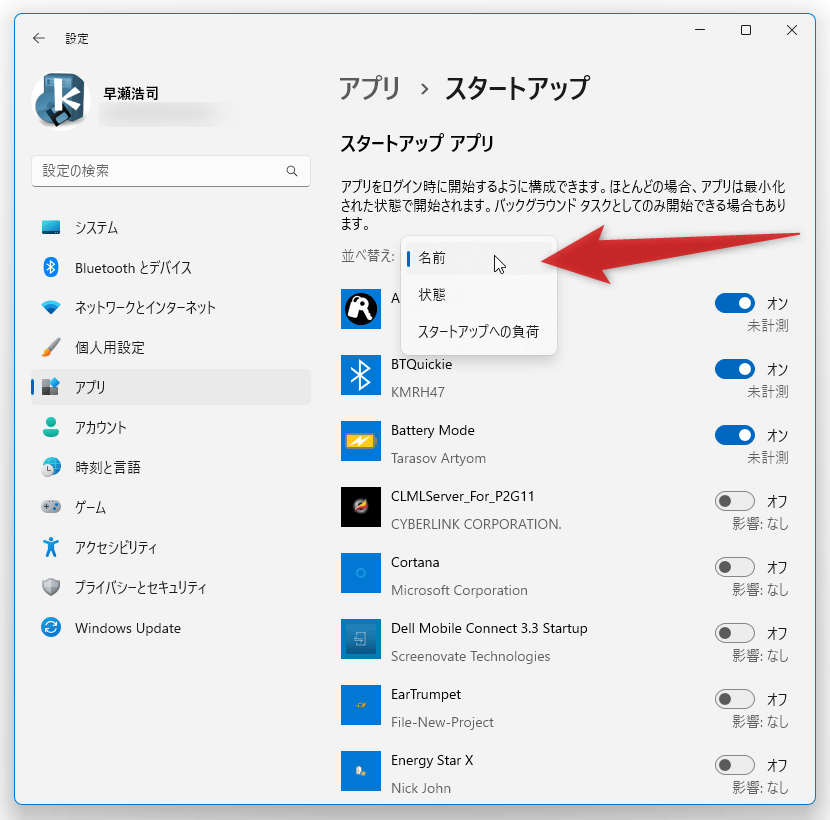
Task: Click the アクセシビリティ figure icon
Action: pyautogui.click(x=51, y=547)
